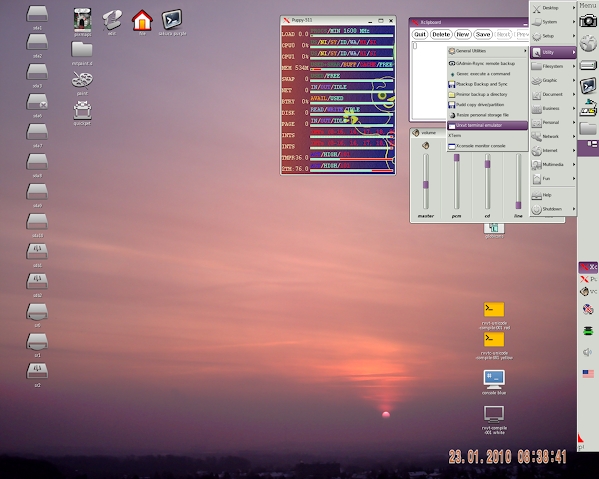Switch to volume task in side panel
Image resolution: width=599 pixels, height=479 pixels.
(x=588, y=292)
